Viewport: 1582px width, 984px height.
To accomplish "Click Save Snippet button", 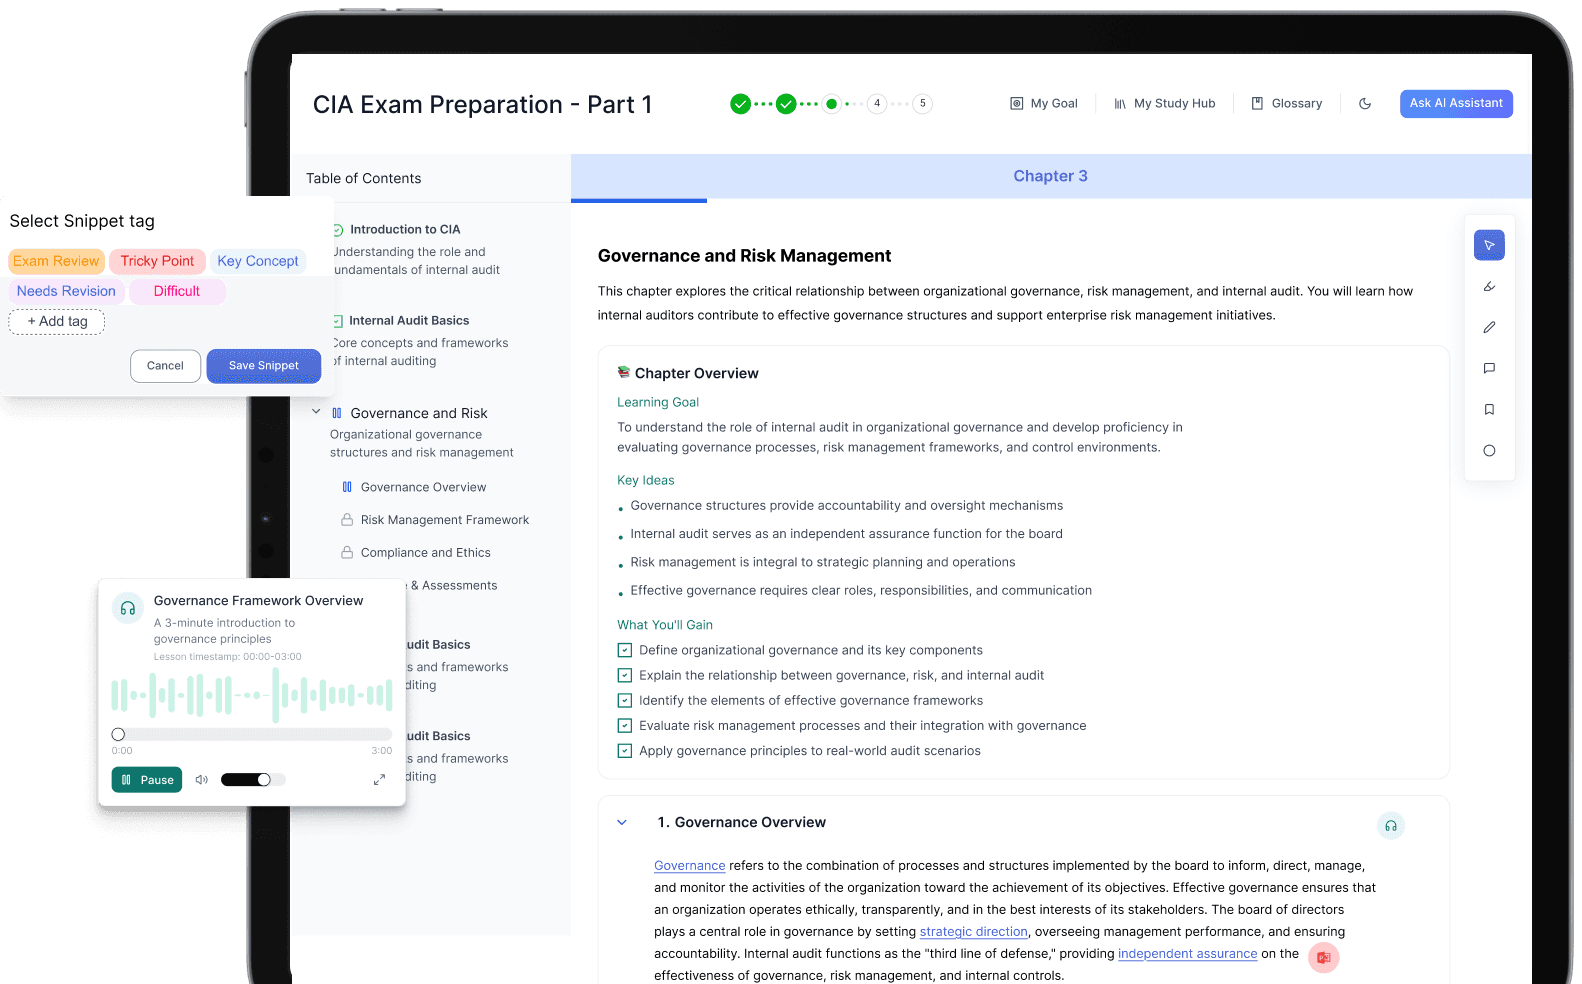I will (x=264, y=366).
